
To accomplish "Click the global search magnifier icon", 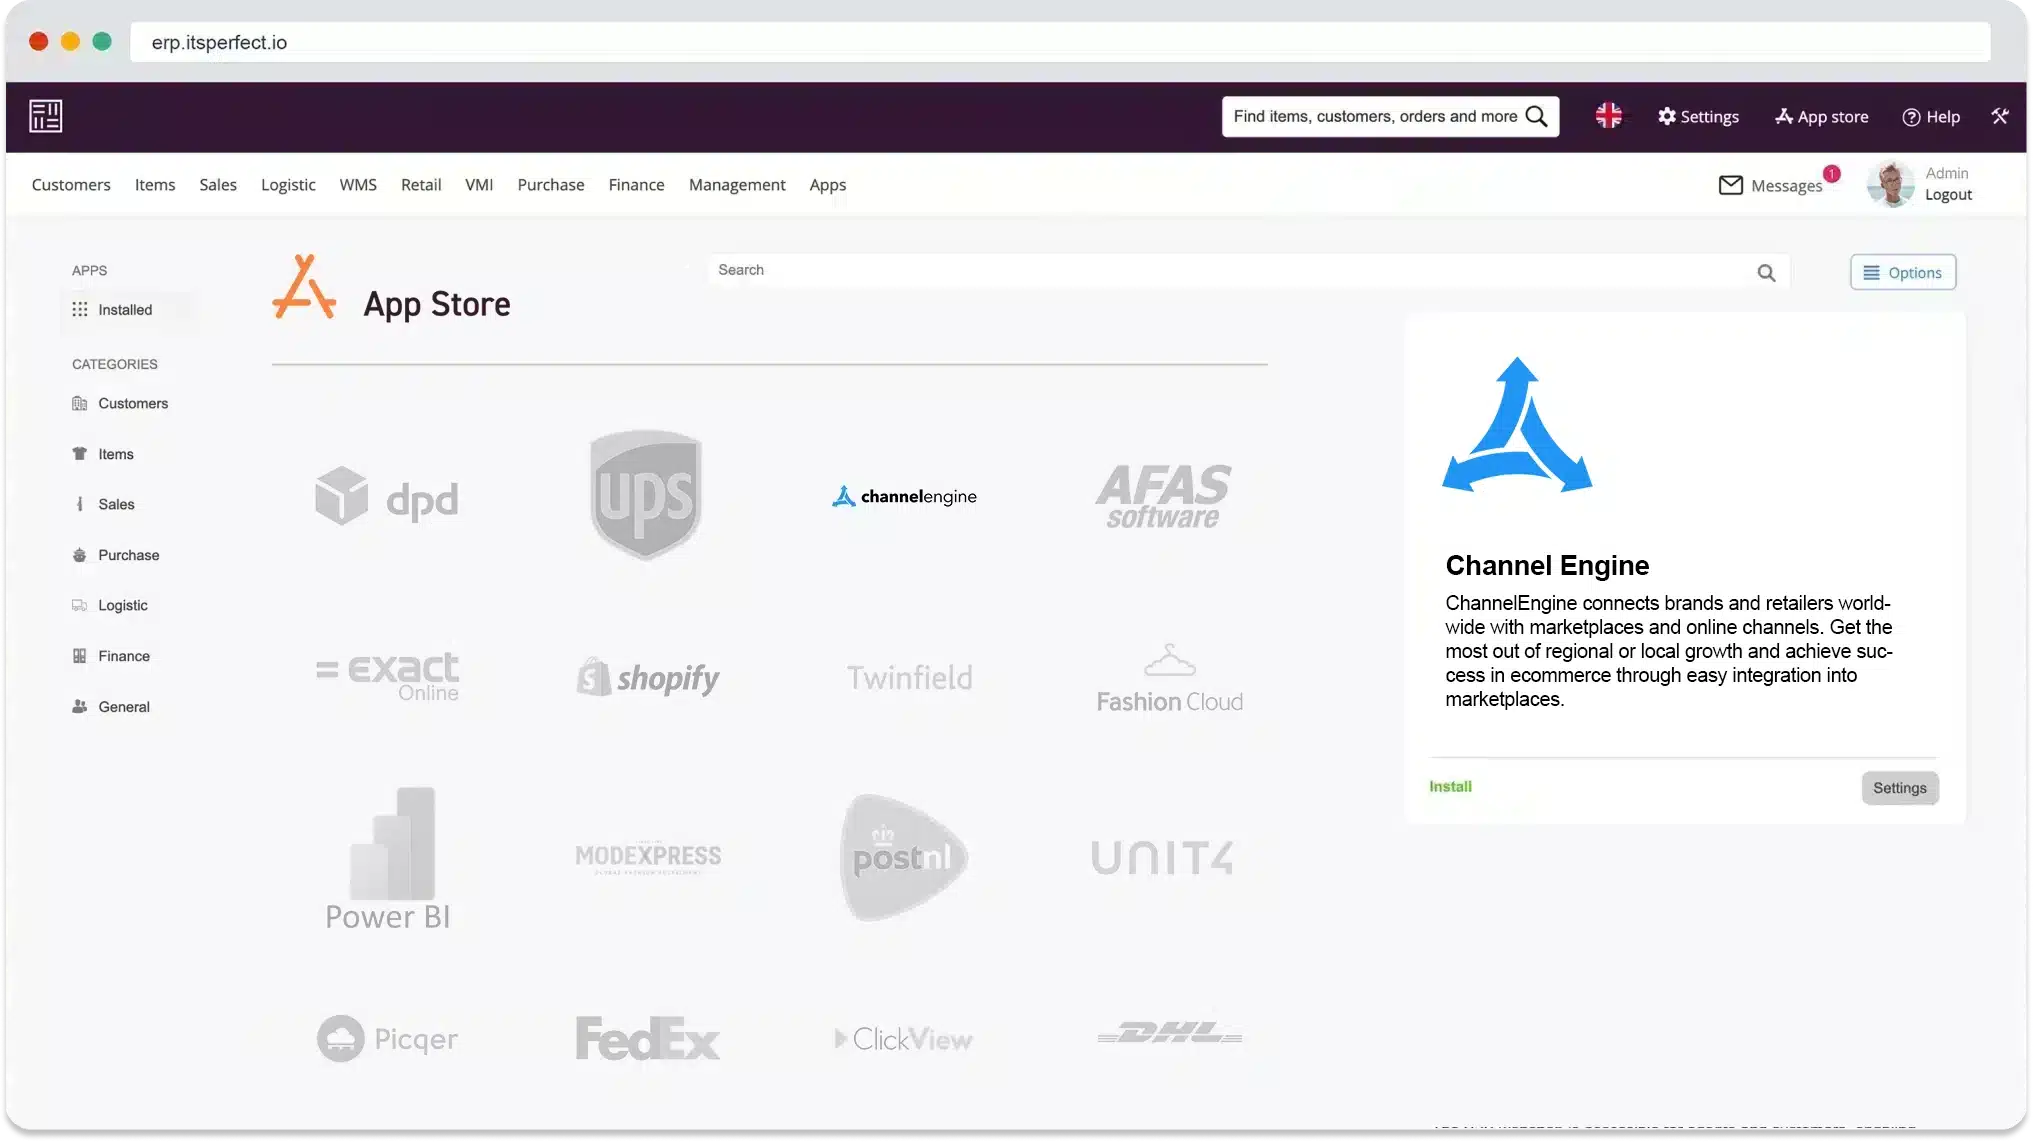I will (x=1537, y=117).
